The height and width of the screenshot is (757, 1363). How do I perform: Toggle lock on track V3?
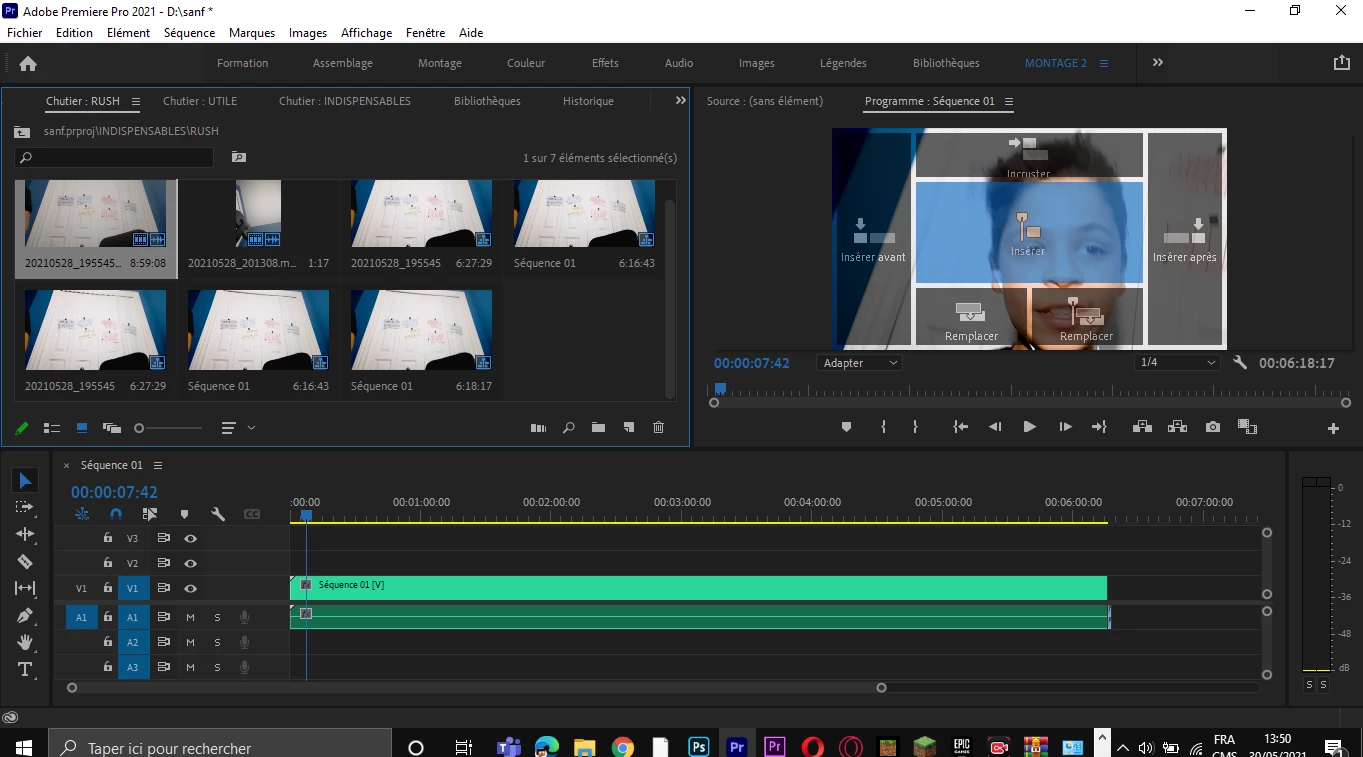point(108,538)
